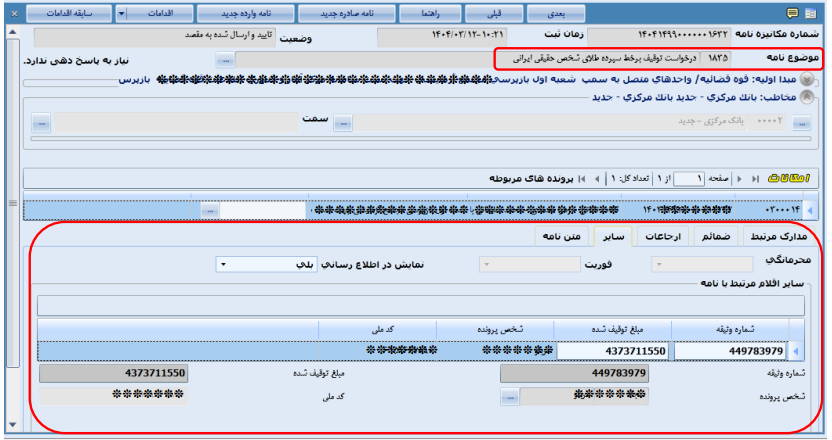Click the empty bar under سایر اقلام مرتبط با نامه

click(x=420, y=306)
